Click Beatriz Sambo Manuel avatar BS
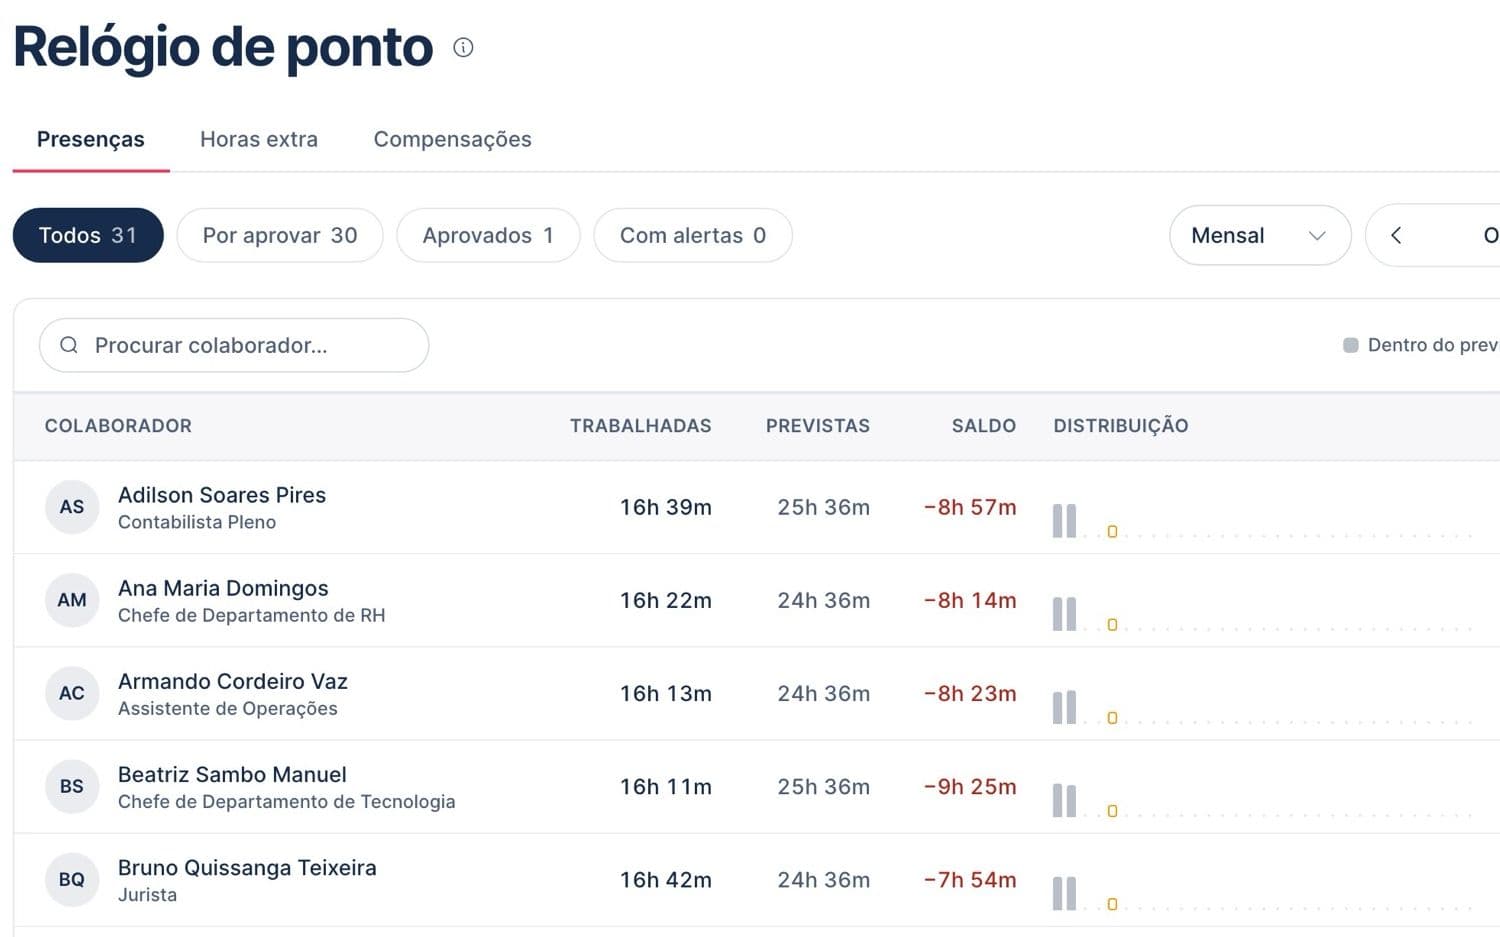1500x937 pixels. point(72,786)
